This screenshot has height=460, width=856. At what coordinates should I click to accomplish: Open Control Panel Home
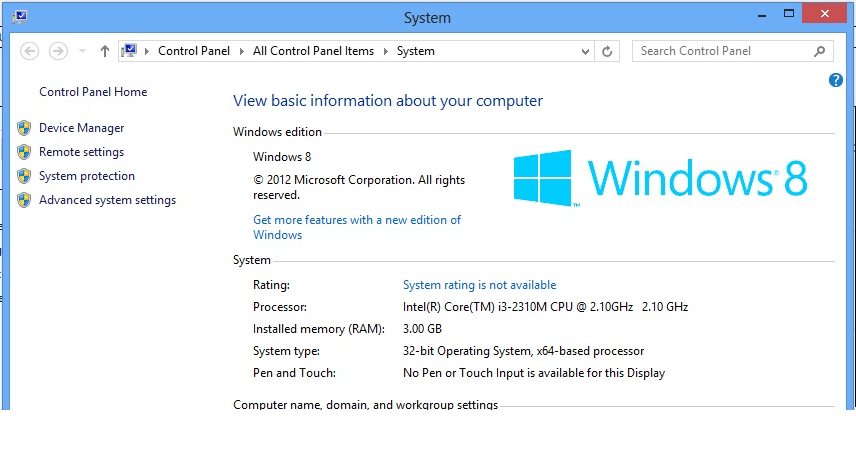(x=93, y=92)
